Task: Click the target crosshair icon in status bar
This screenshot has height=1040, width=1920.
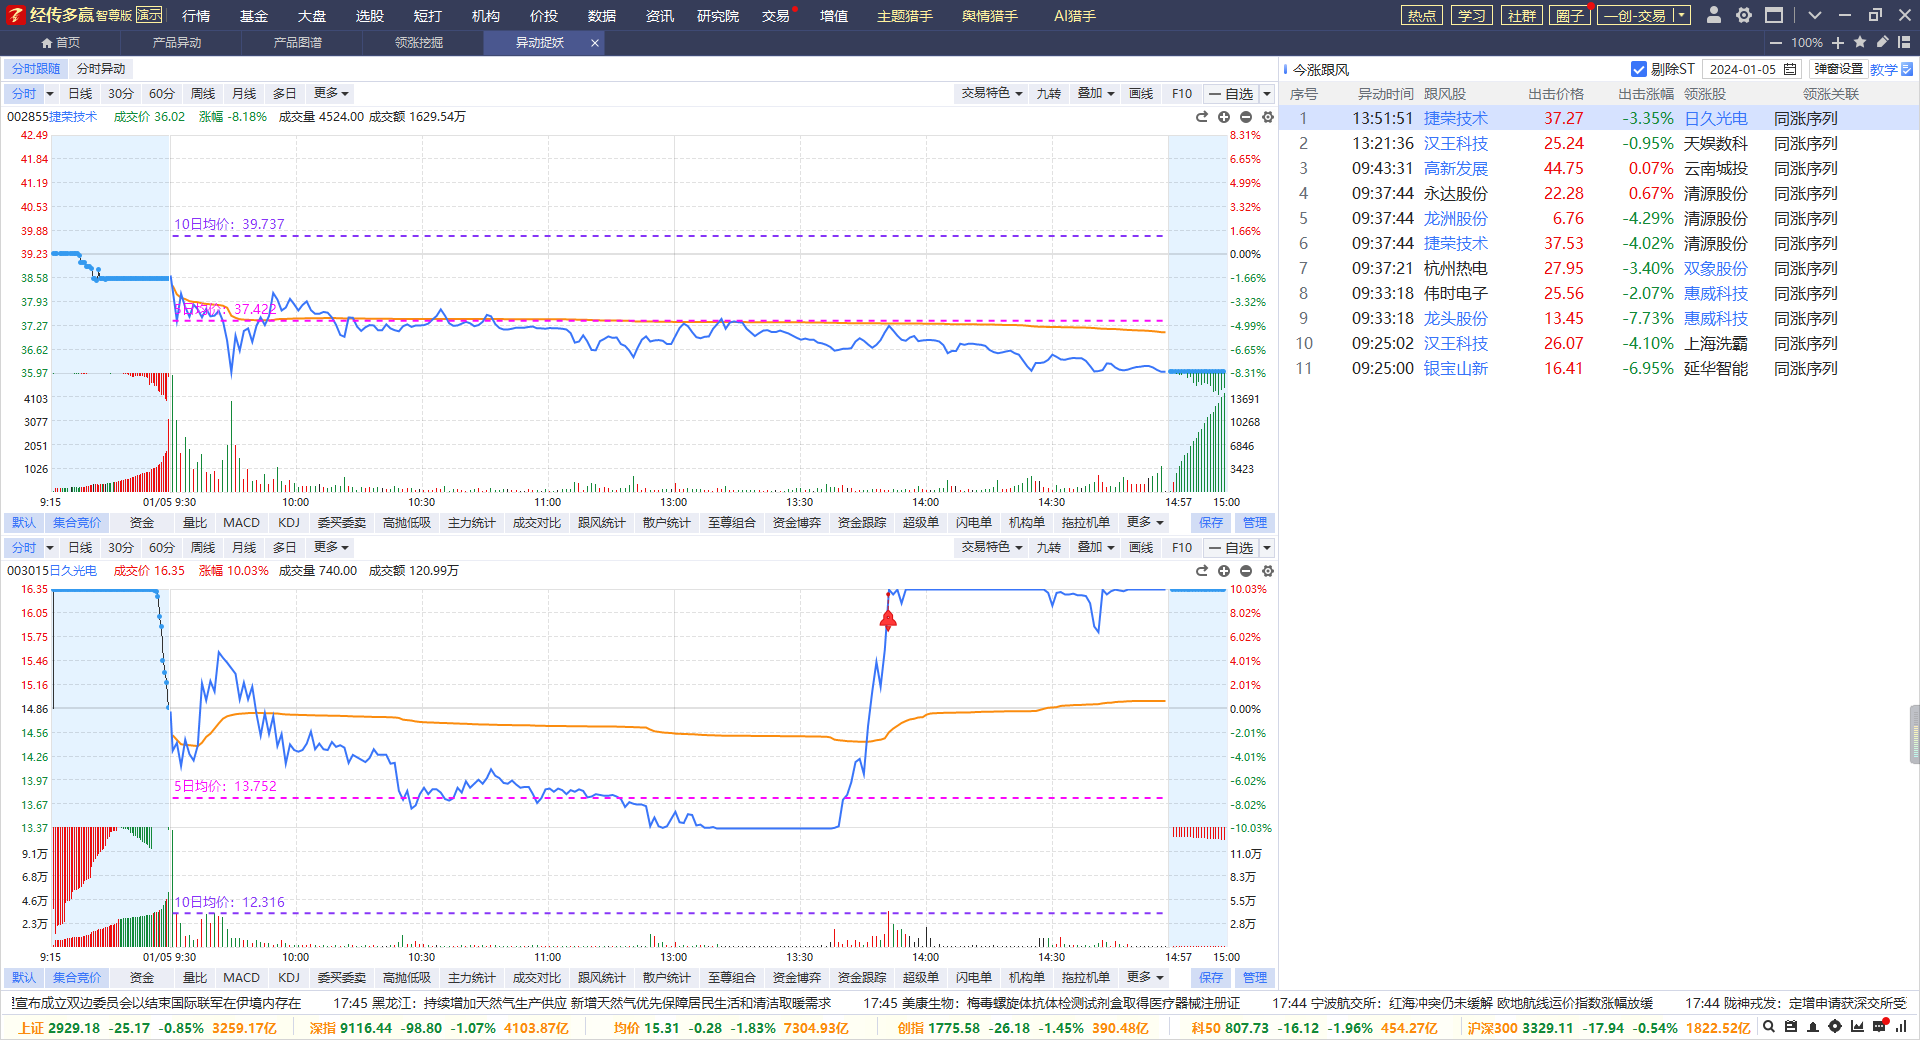Action: [1835, 1026]
